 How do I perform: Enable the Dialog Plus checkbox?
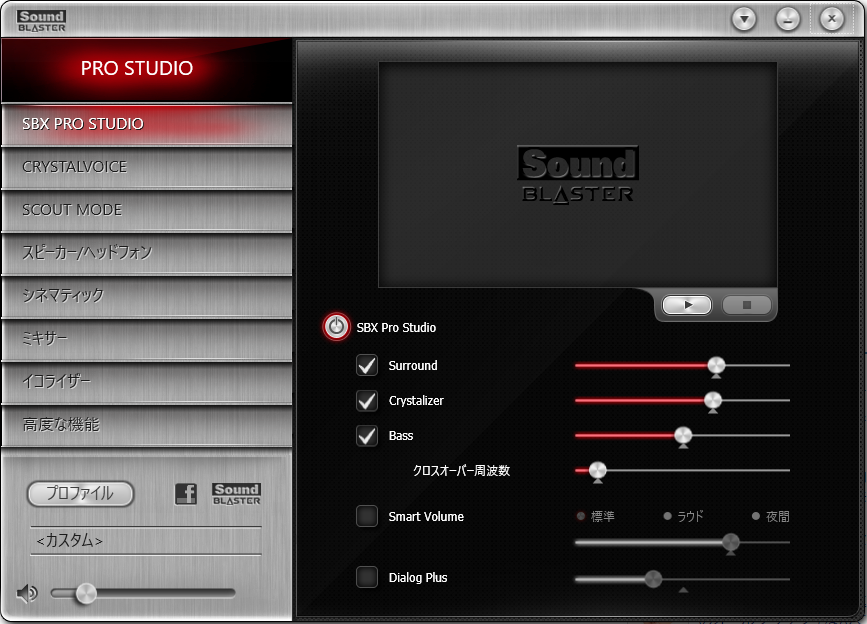tap(367, 578)
